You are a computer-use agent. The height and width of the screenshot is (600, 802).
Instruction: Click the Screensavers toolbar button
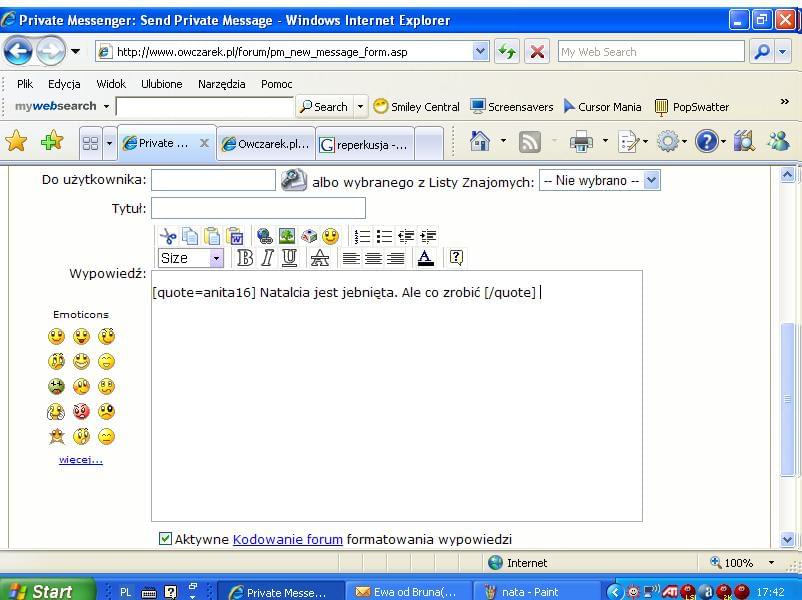[511, 107]
